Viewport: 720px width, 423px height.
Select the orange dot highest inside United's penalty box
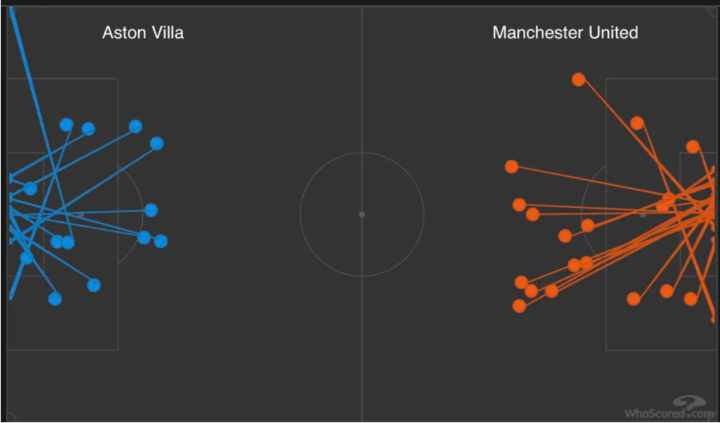click(x=637, y=123)
